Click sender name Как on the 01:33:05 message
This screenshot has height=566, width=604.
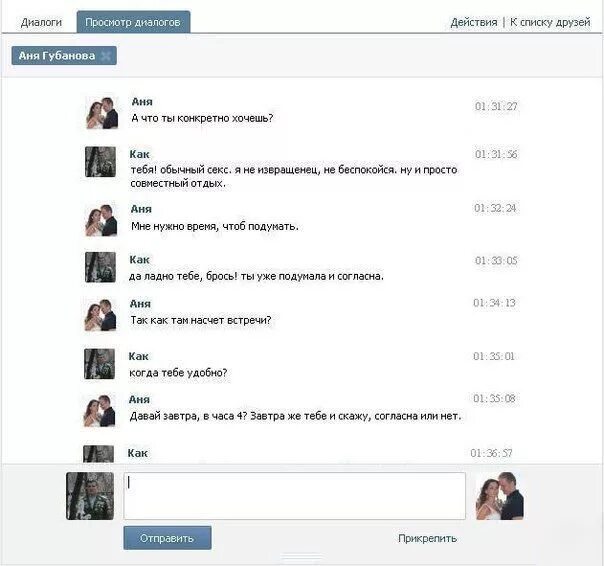pos(139,260)
